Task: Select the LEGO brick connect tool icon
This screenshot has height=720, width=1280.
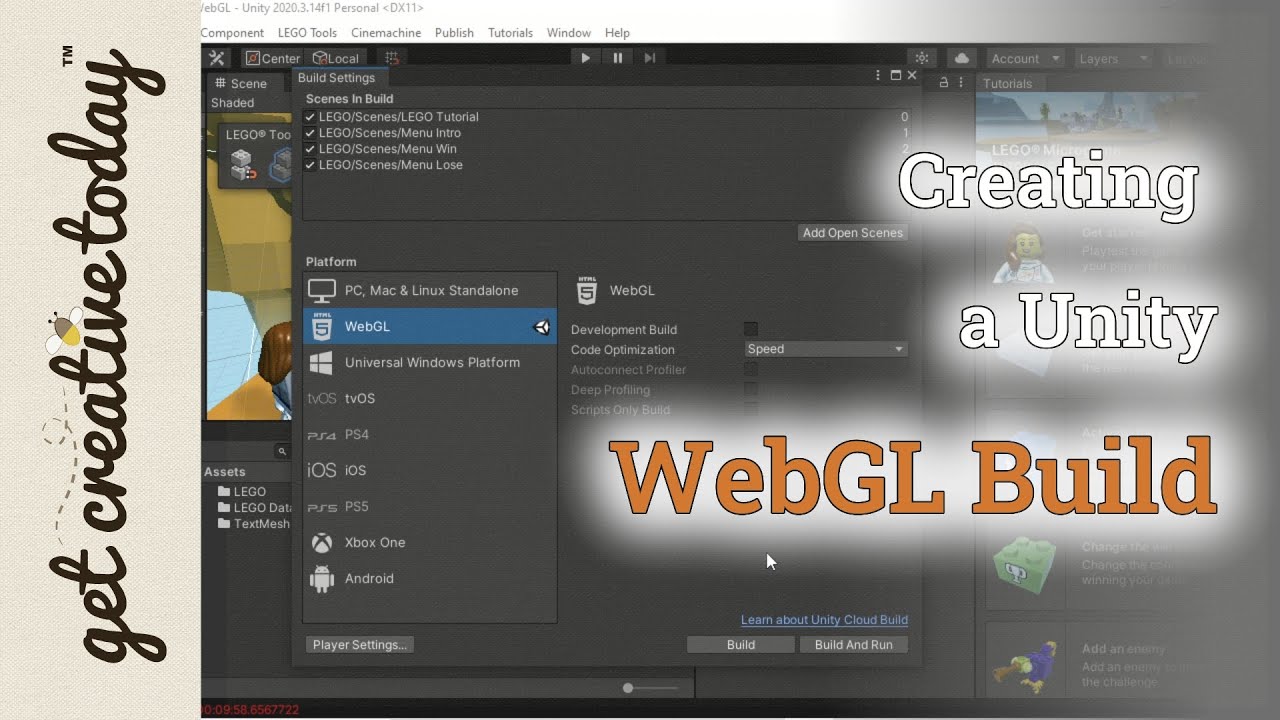Action: point(243,165)
